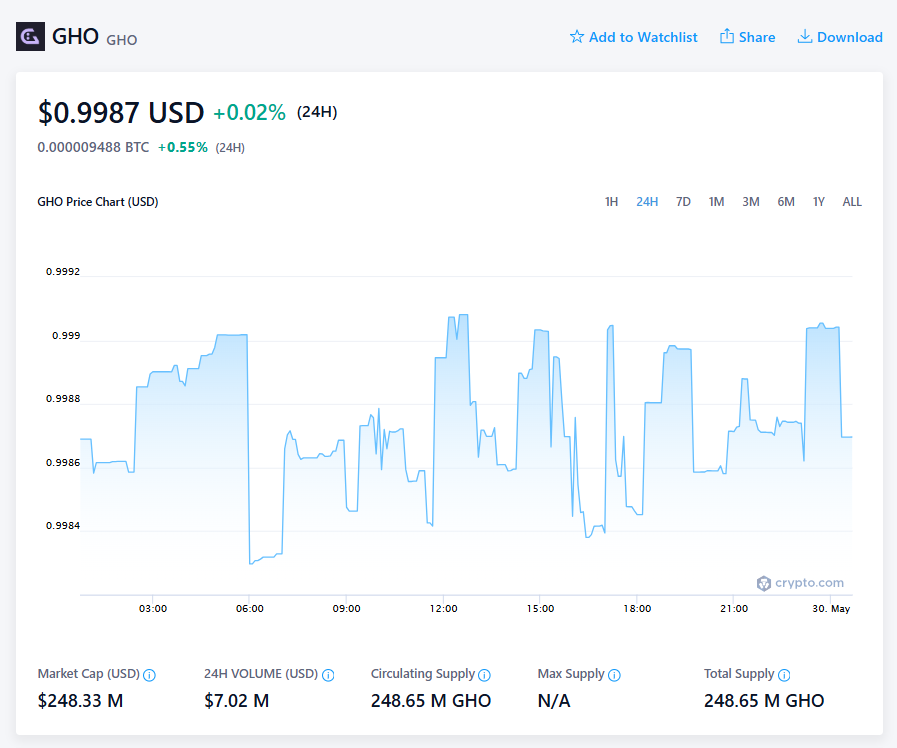Click the GHO Price Chart (USD) title
The image size is (897, 748).
click(x=98, y=202)
